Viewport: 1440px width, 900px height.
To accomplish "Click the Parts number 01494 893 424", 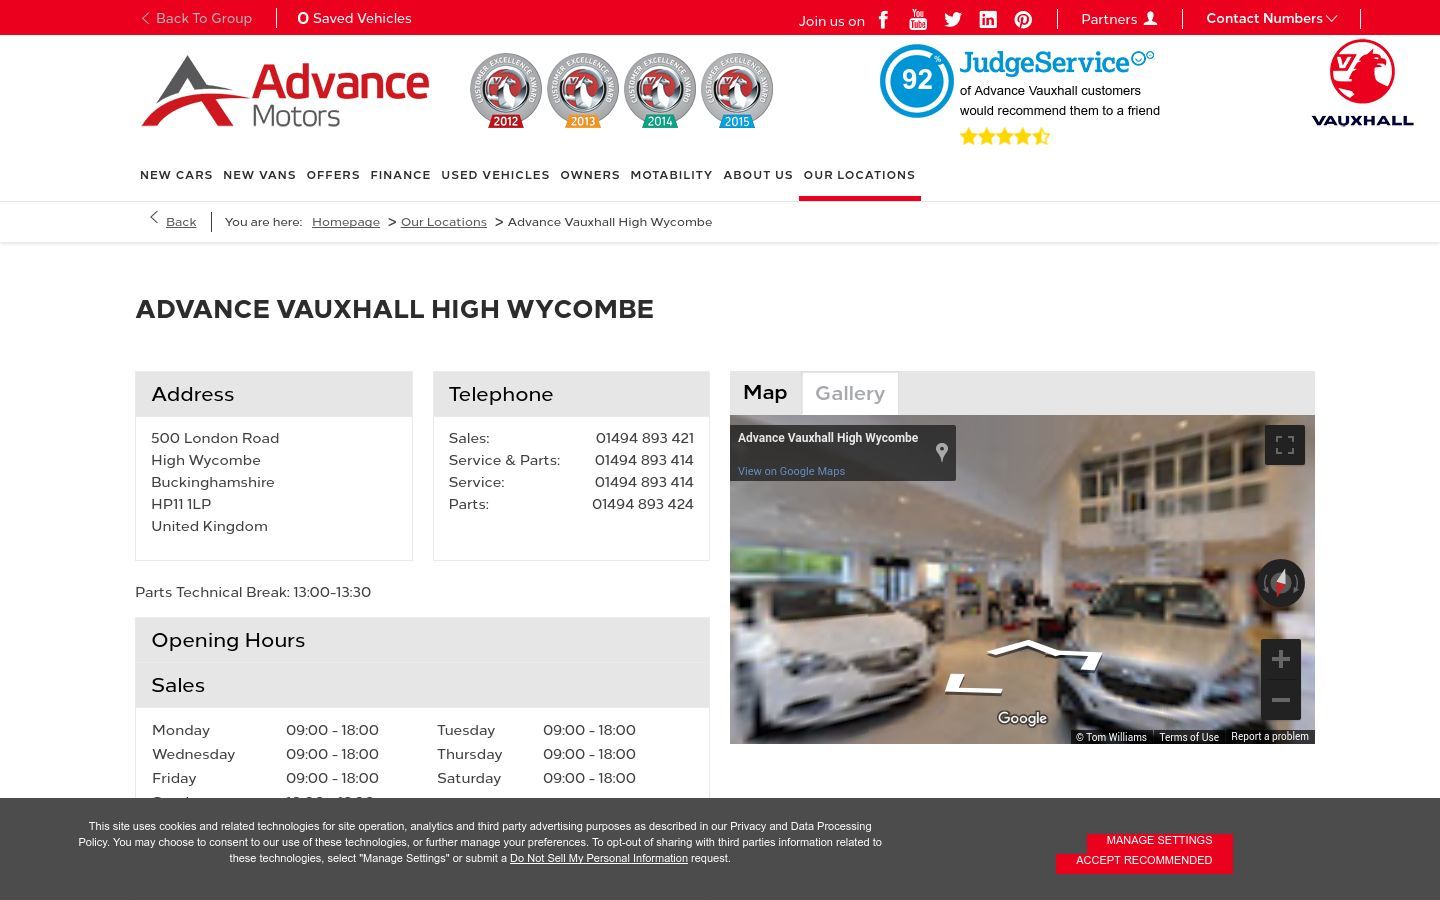I will (x=643, y=504).
